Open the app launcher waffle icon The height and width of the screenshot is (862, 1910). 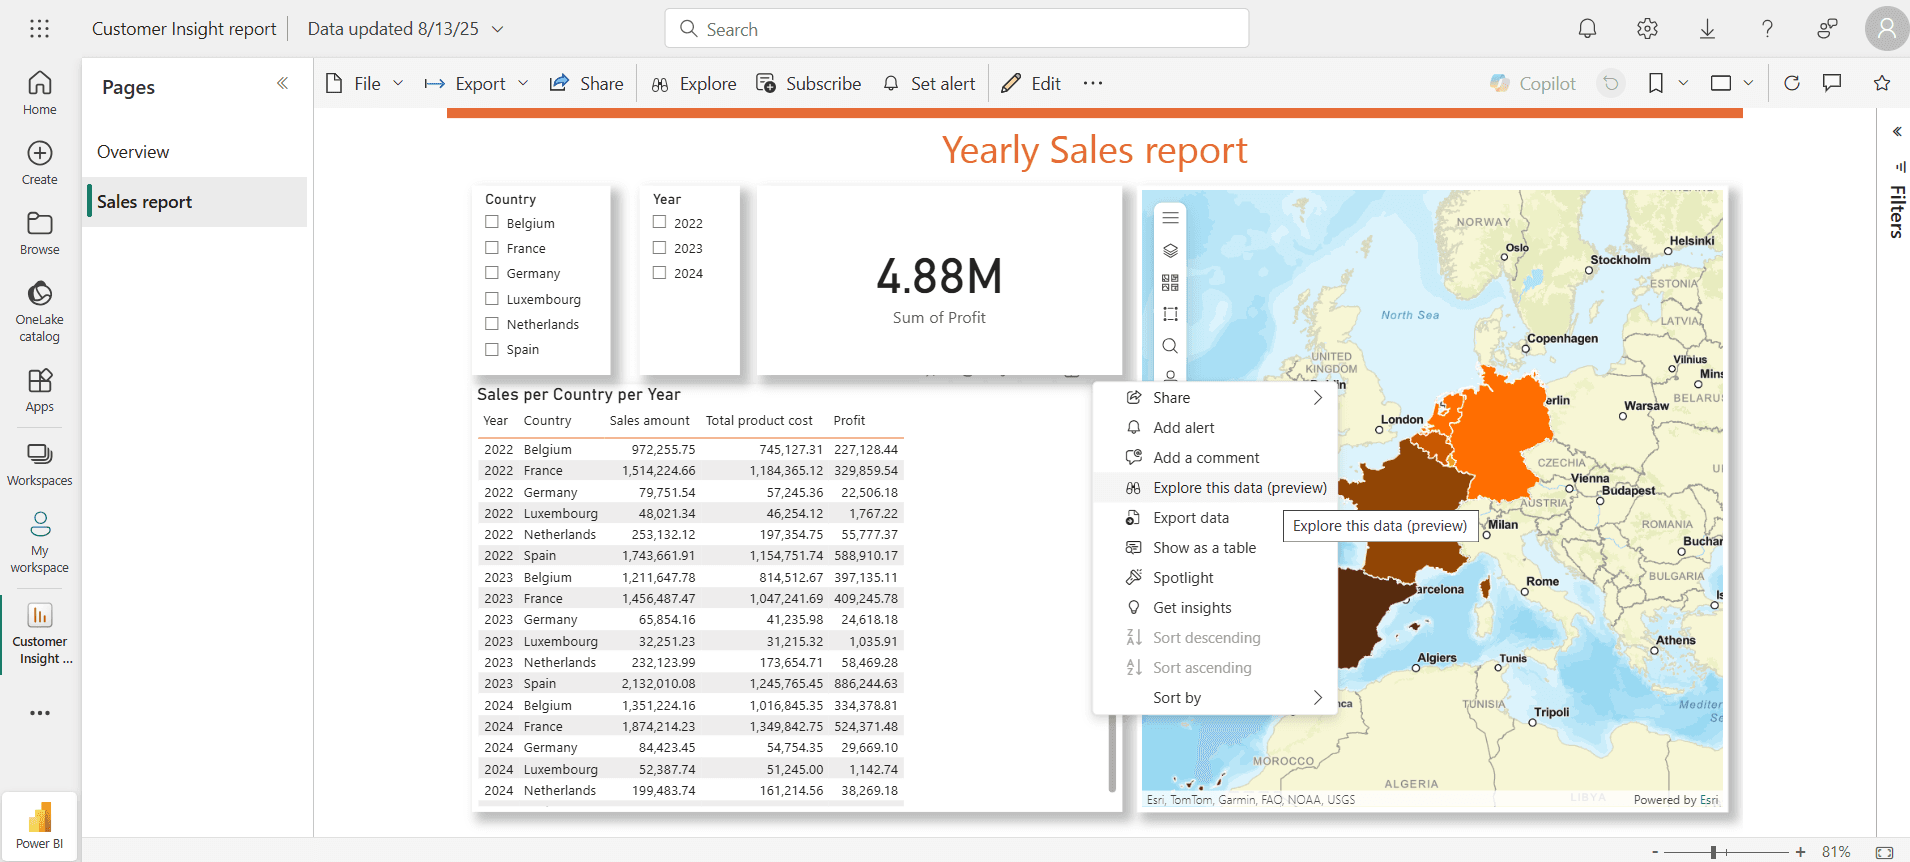tap(39, 29)
